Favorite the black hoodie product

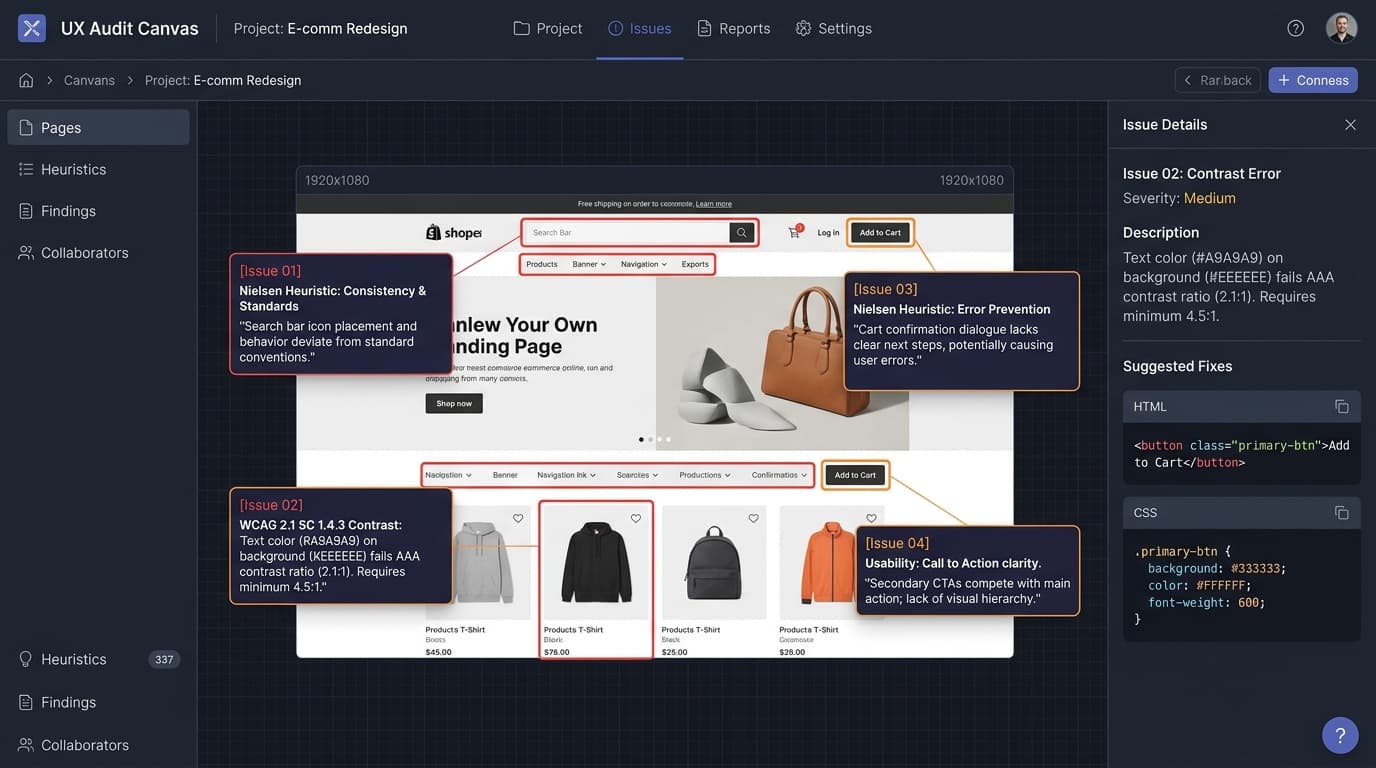(x=636, y=518)
